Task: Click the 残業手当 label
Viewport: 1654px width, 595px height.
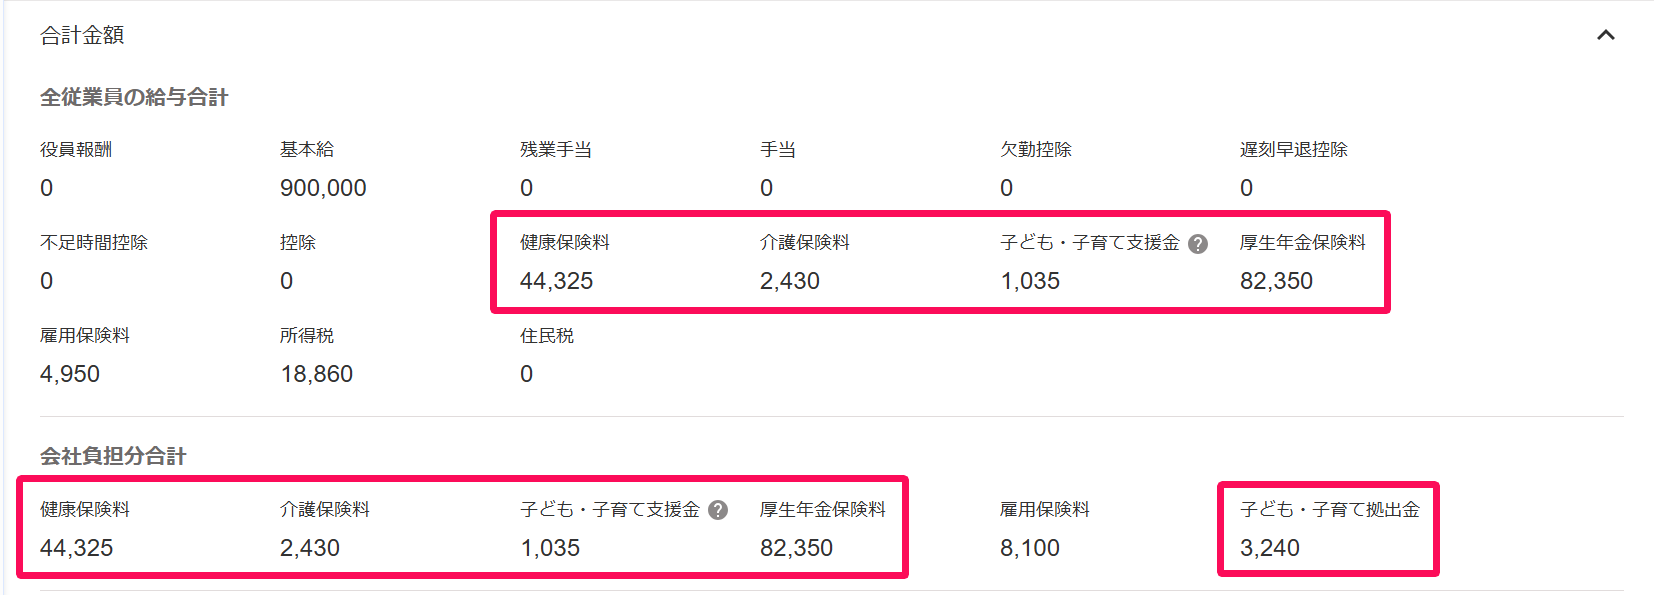Action: tap(556, 150)
